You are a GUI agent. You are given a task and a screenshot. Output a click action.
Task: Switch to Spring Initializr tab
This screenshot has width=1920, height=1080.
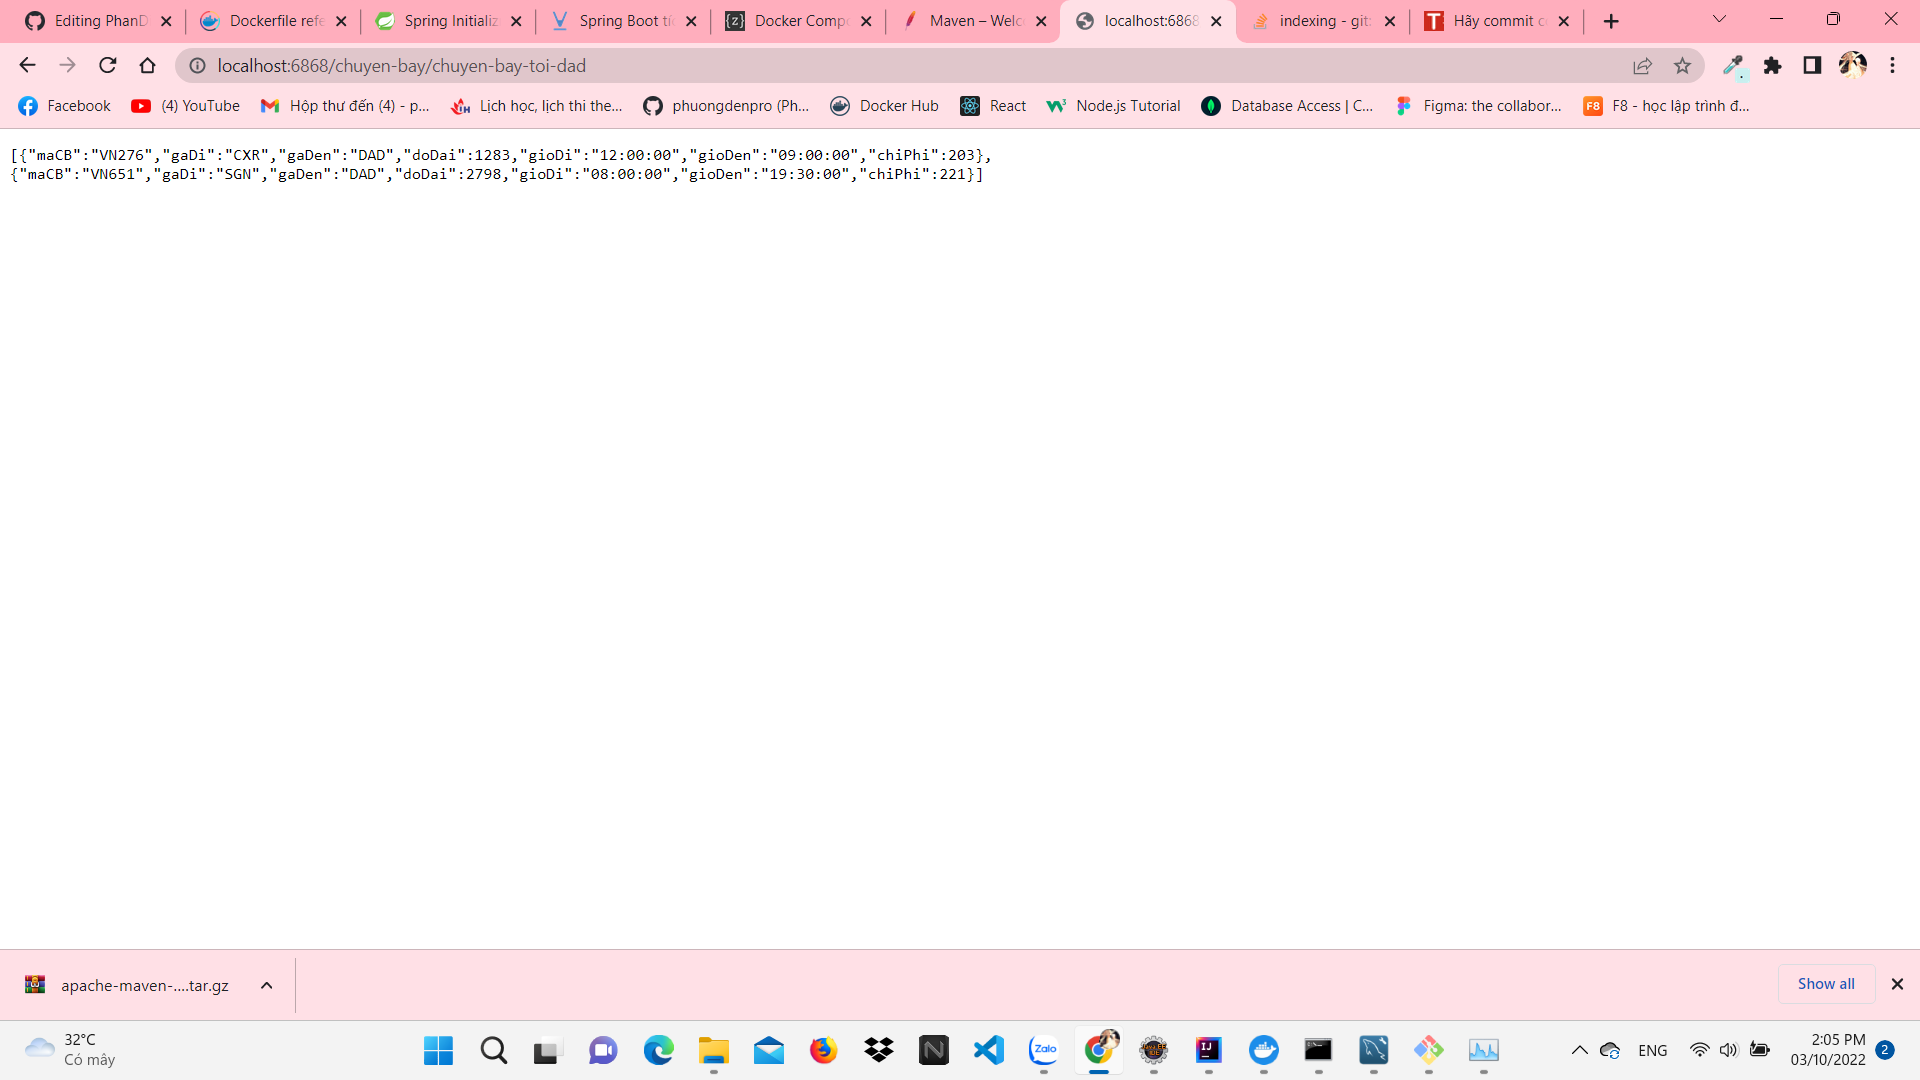448,21
